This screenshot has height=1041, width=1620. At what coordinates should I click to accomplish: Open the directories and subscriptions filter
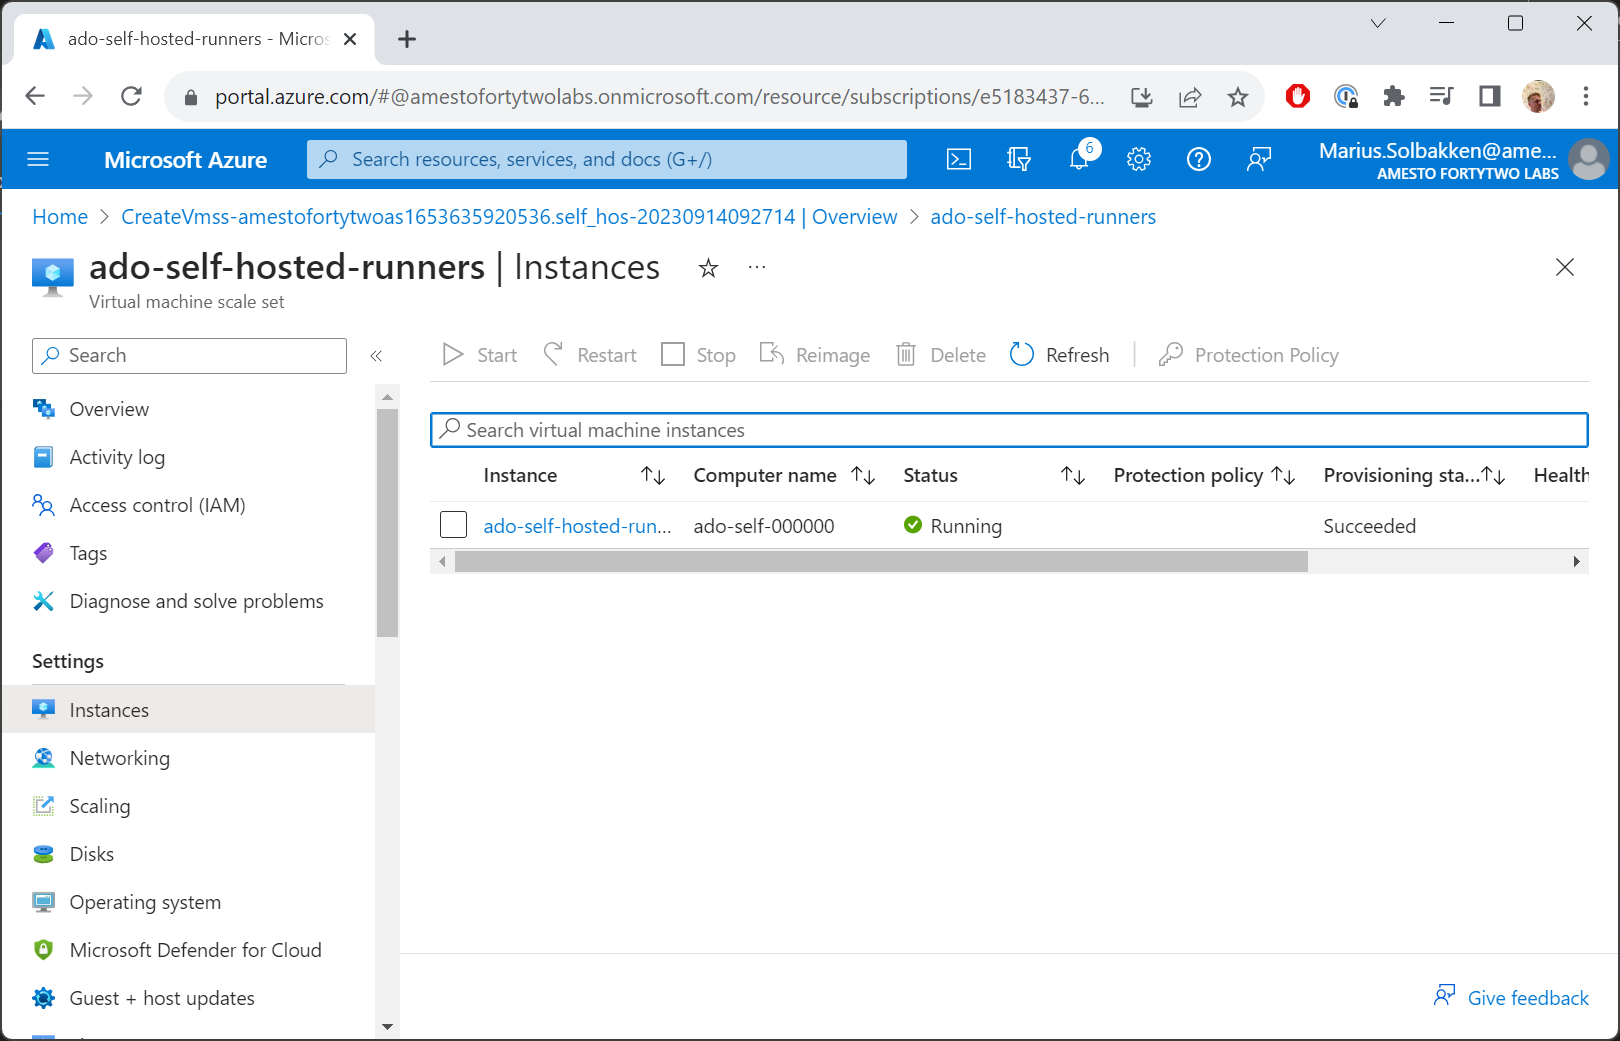[x=1018, y=159]
